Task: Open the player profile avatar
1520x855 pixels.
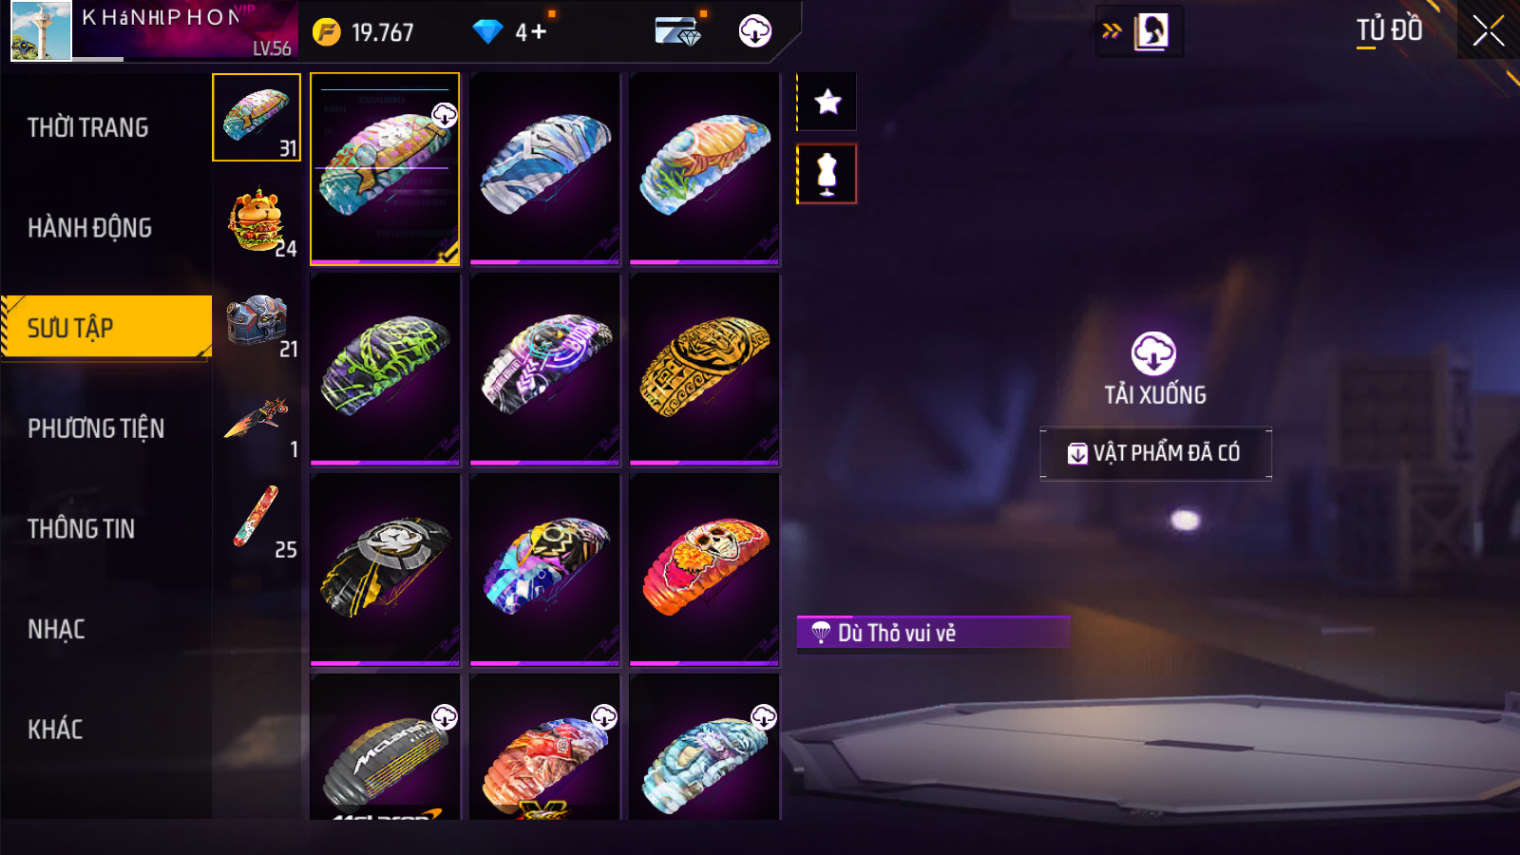Action: 41,31
